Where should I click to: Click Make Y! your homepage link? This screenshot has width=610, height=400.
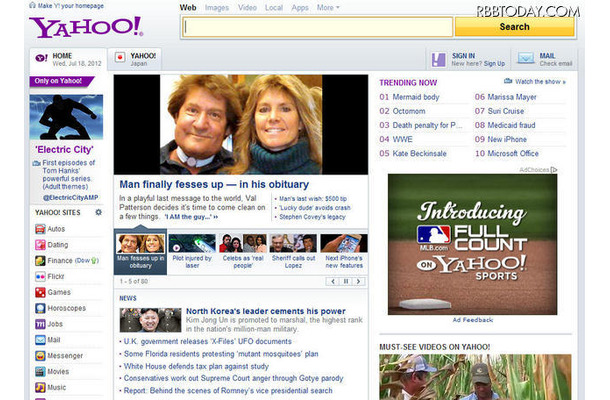[71, 6]
